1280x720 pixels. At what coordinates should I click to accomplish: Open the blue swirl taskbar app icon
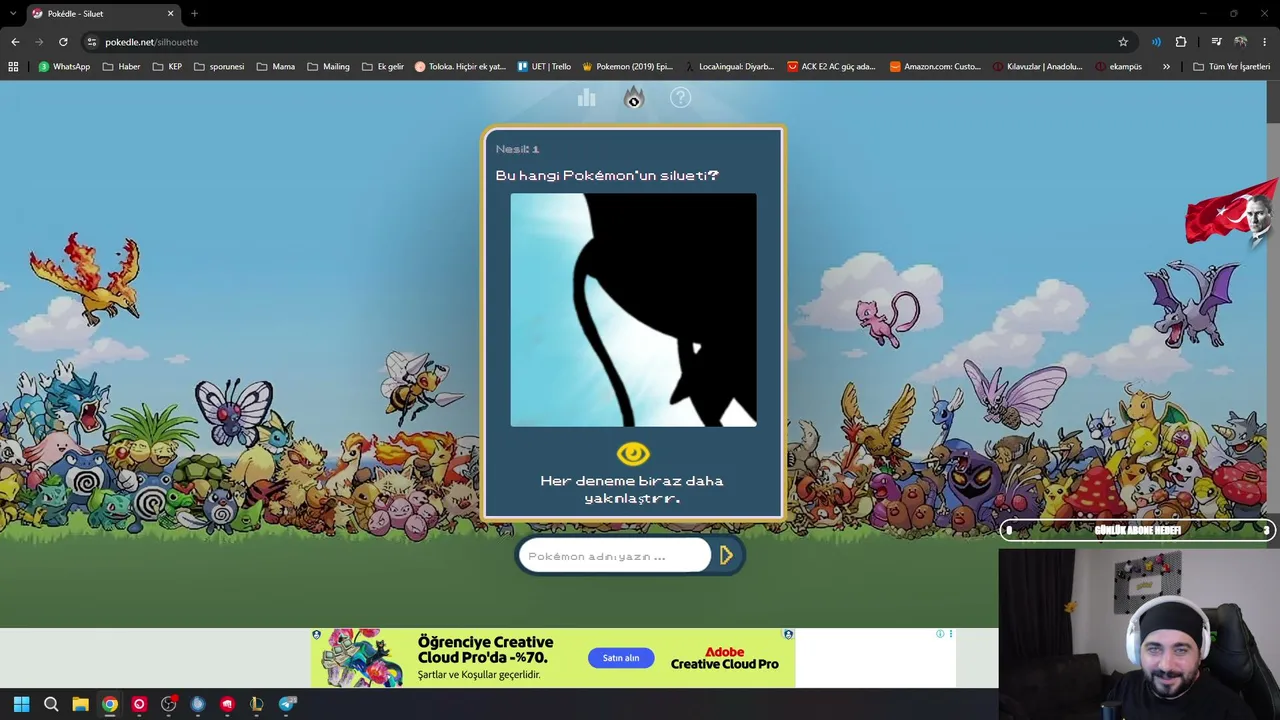(198, 704)
